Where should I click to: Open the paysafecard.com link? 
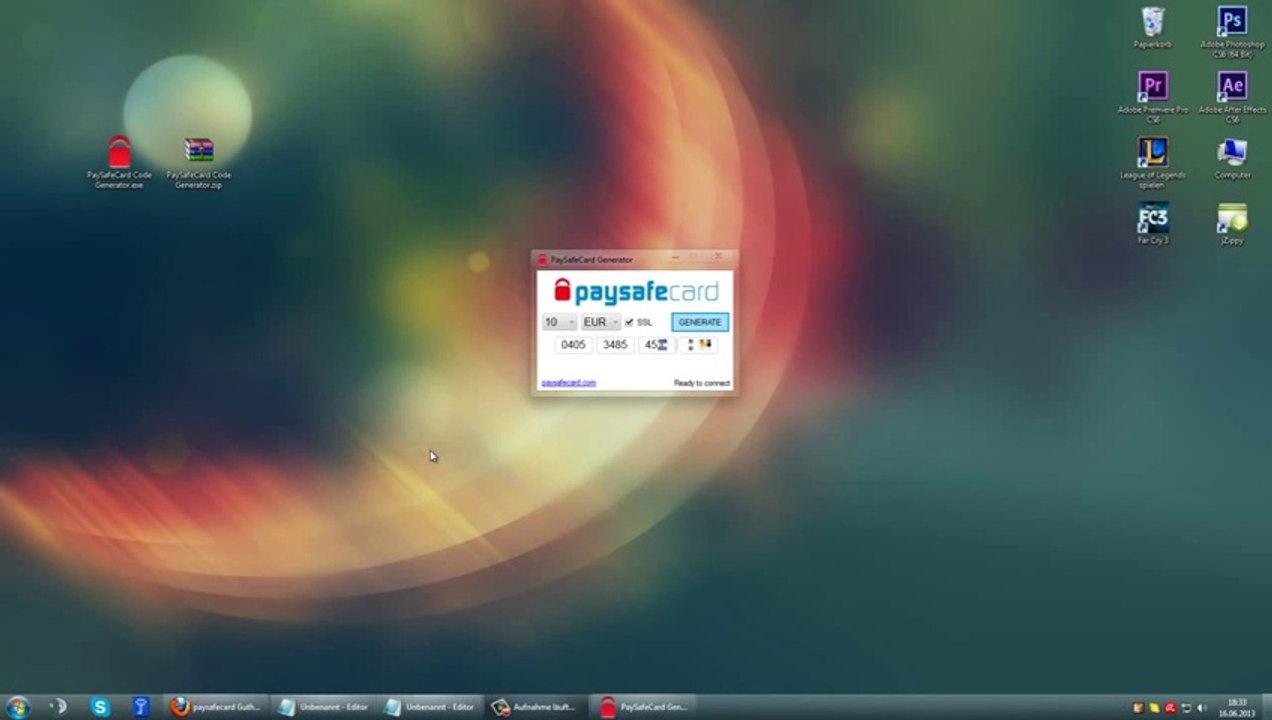click(568, 383)
